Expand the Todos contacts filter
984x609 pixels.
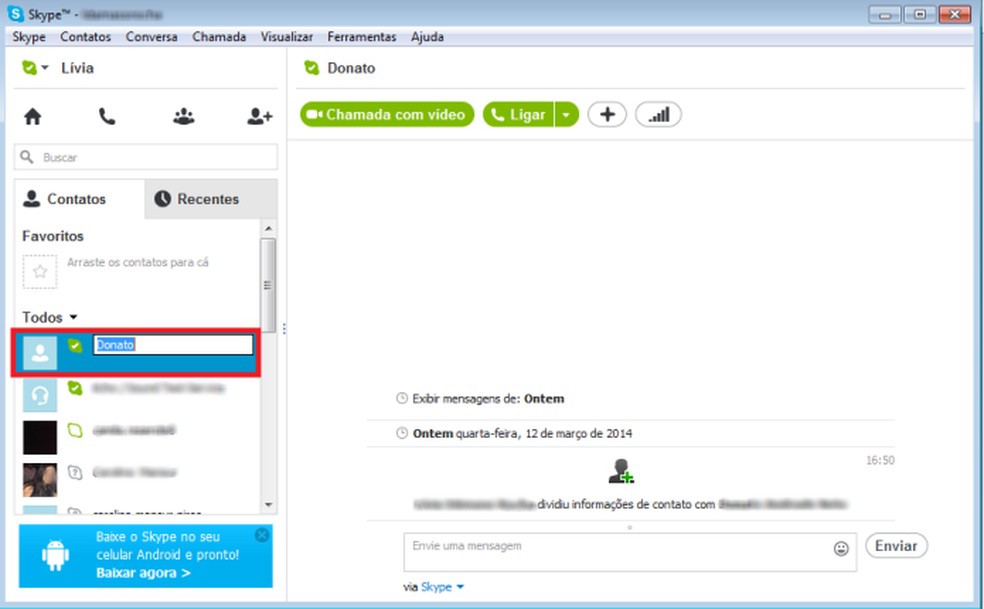pos(50,316)
